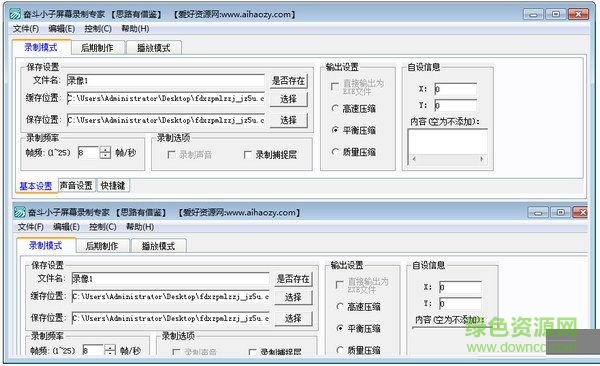Click 帧频 value field in top window
The width and height of the screenshot is (600, 366).
88,153
